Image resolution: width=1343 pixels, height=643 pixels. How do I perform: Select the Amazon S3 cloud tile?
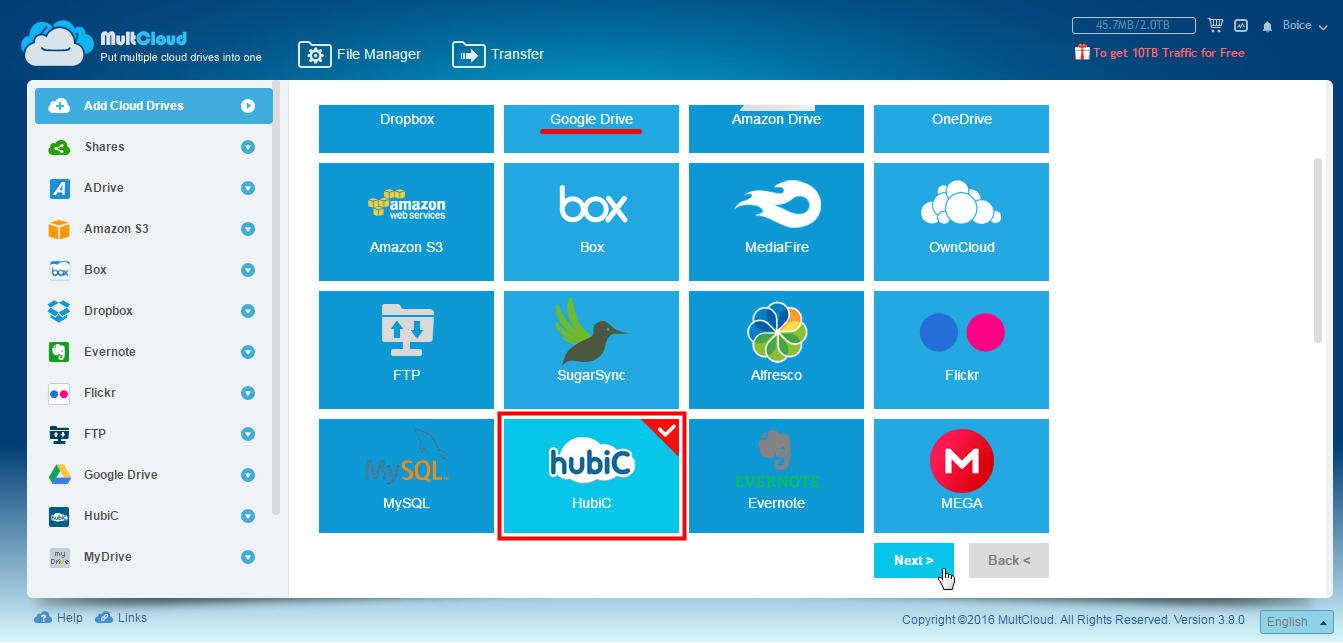pos(406,222)
